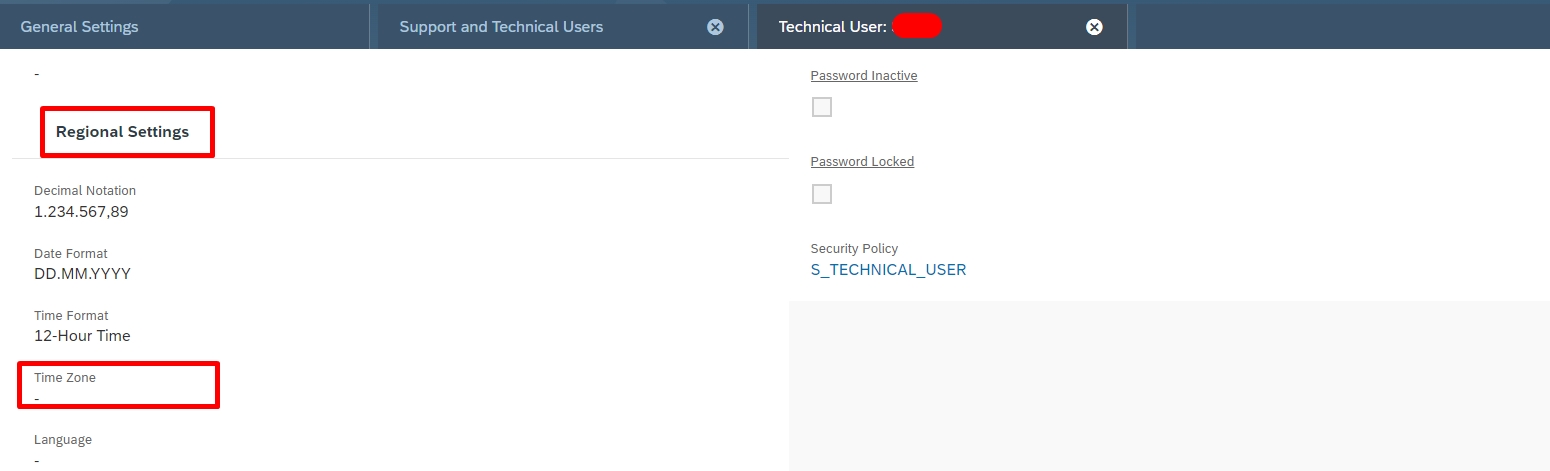Switch to the General Settings tab
The width and height of the screenshot is (1550, 471).
pos(80,27)
